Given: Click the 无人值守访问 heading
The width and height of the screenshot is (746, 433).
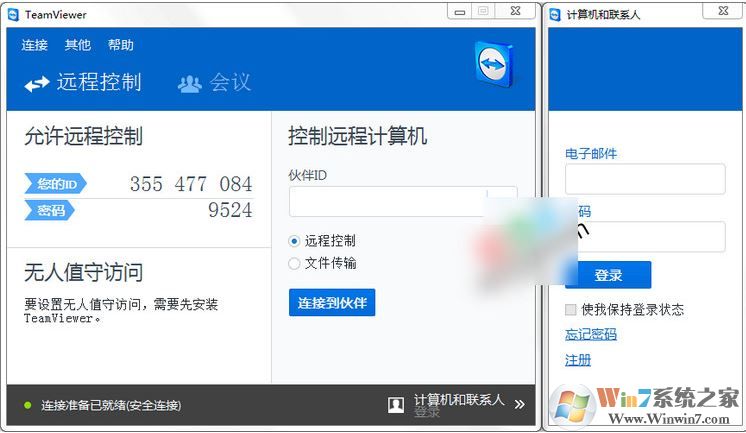Looking at the screenshot, I should [84, 272].
